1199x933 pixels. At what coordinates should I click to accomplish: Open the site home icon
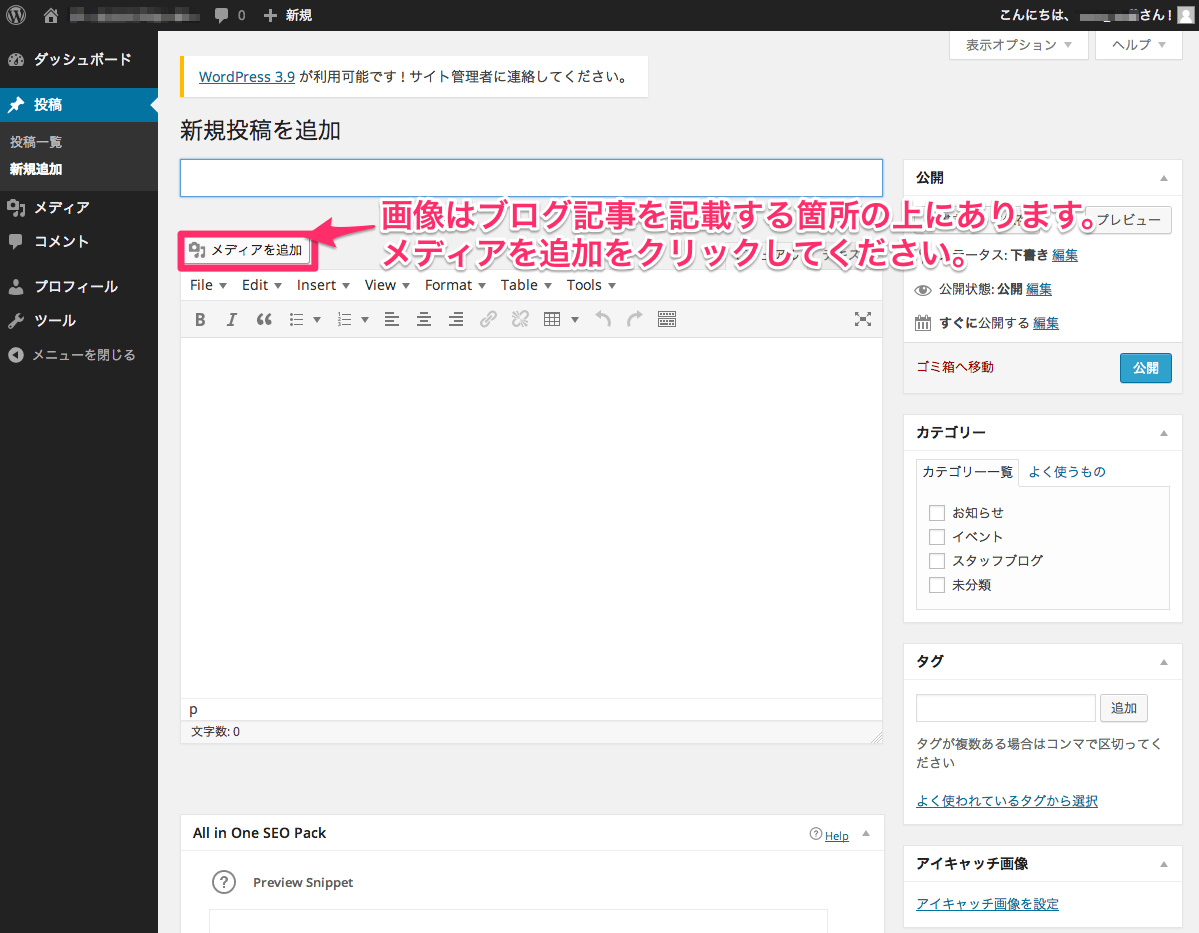pos(50,15)
